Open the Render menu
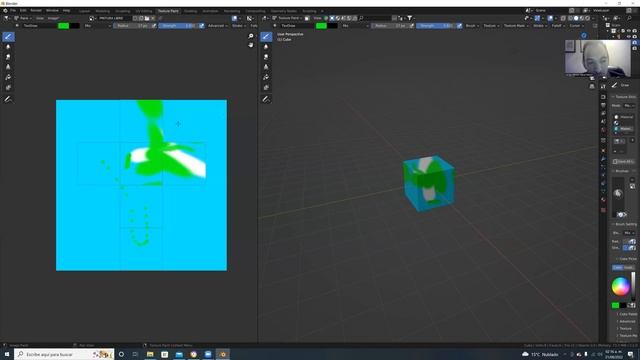The image size is (640, 360). pos(36,11)
